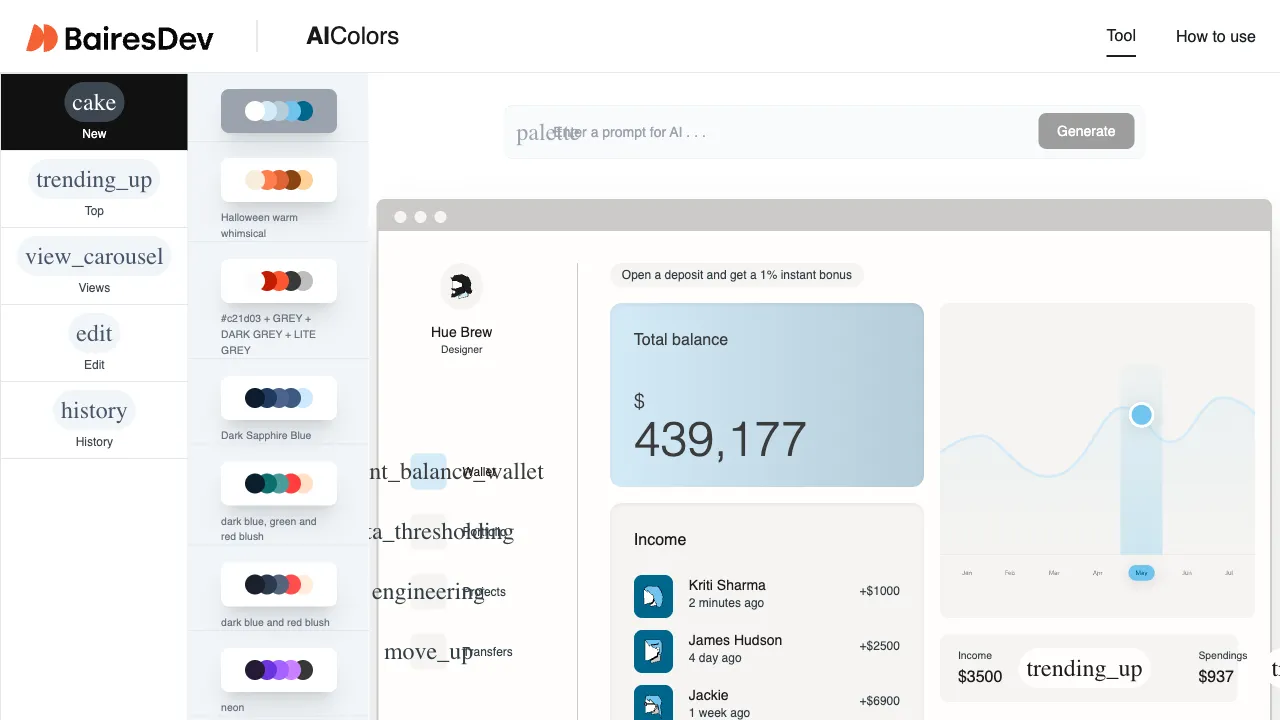1280x720 pixels.
Task: Click the Total balance card
Action: coord(767,395)
